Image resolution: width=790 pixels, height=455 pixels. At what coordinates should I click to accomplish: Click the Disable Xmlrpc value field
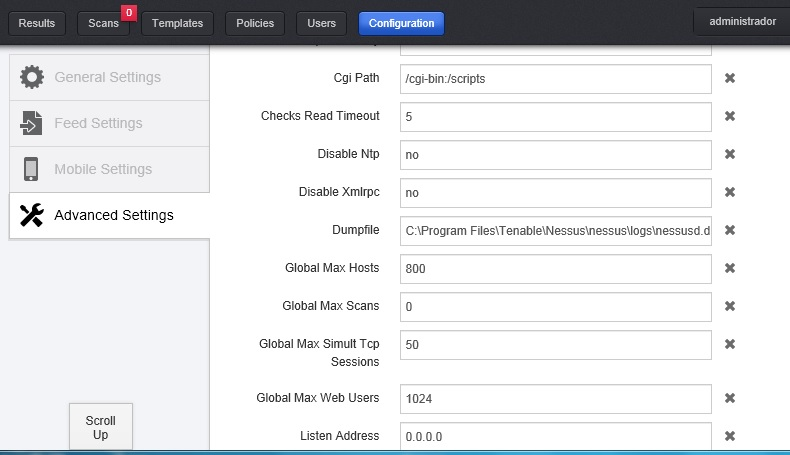tap(555, 193)
